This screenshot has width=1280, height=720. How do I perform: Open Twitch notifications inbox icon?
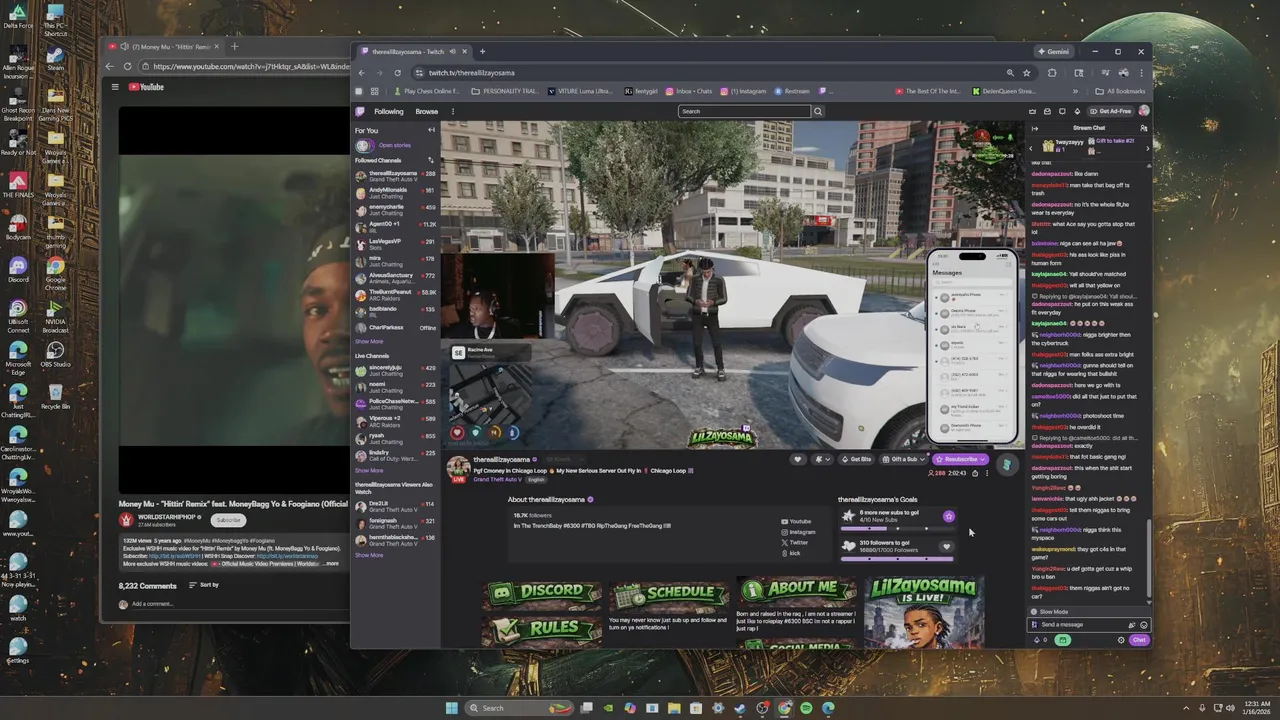pyautogui.click(x=1047, y=111)
